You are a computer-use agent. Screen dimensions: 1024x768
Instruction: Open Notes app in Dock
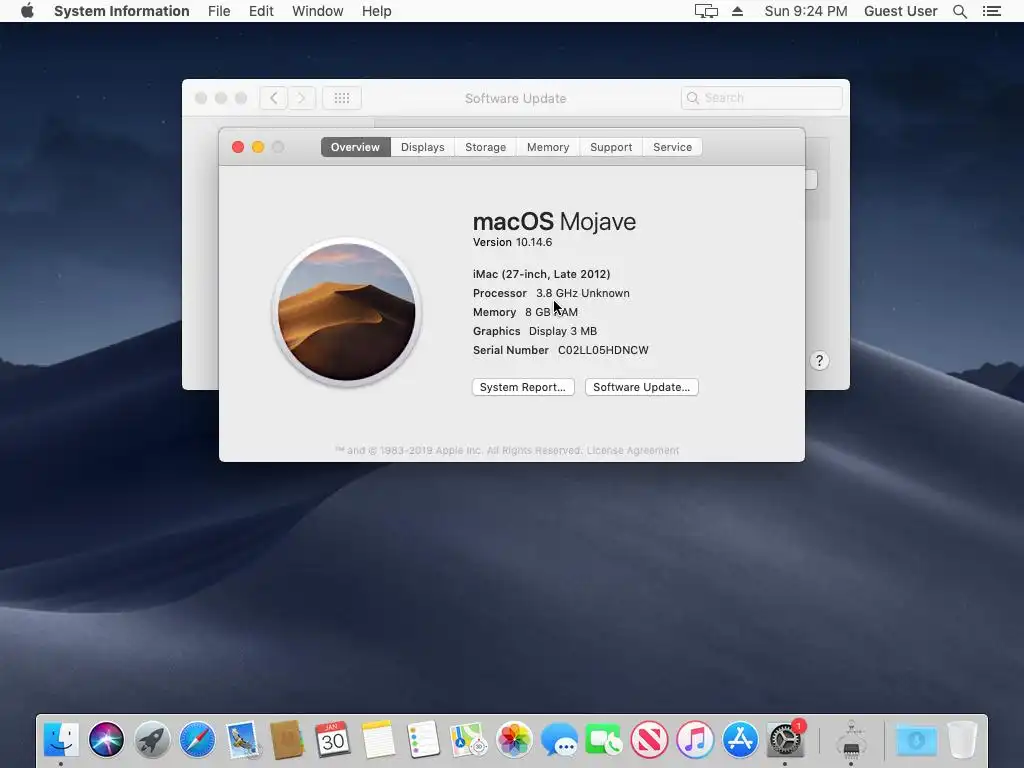[x=378, y=740]
